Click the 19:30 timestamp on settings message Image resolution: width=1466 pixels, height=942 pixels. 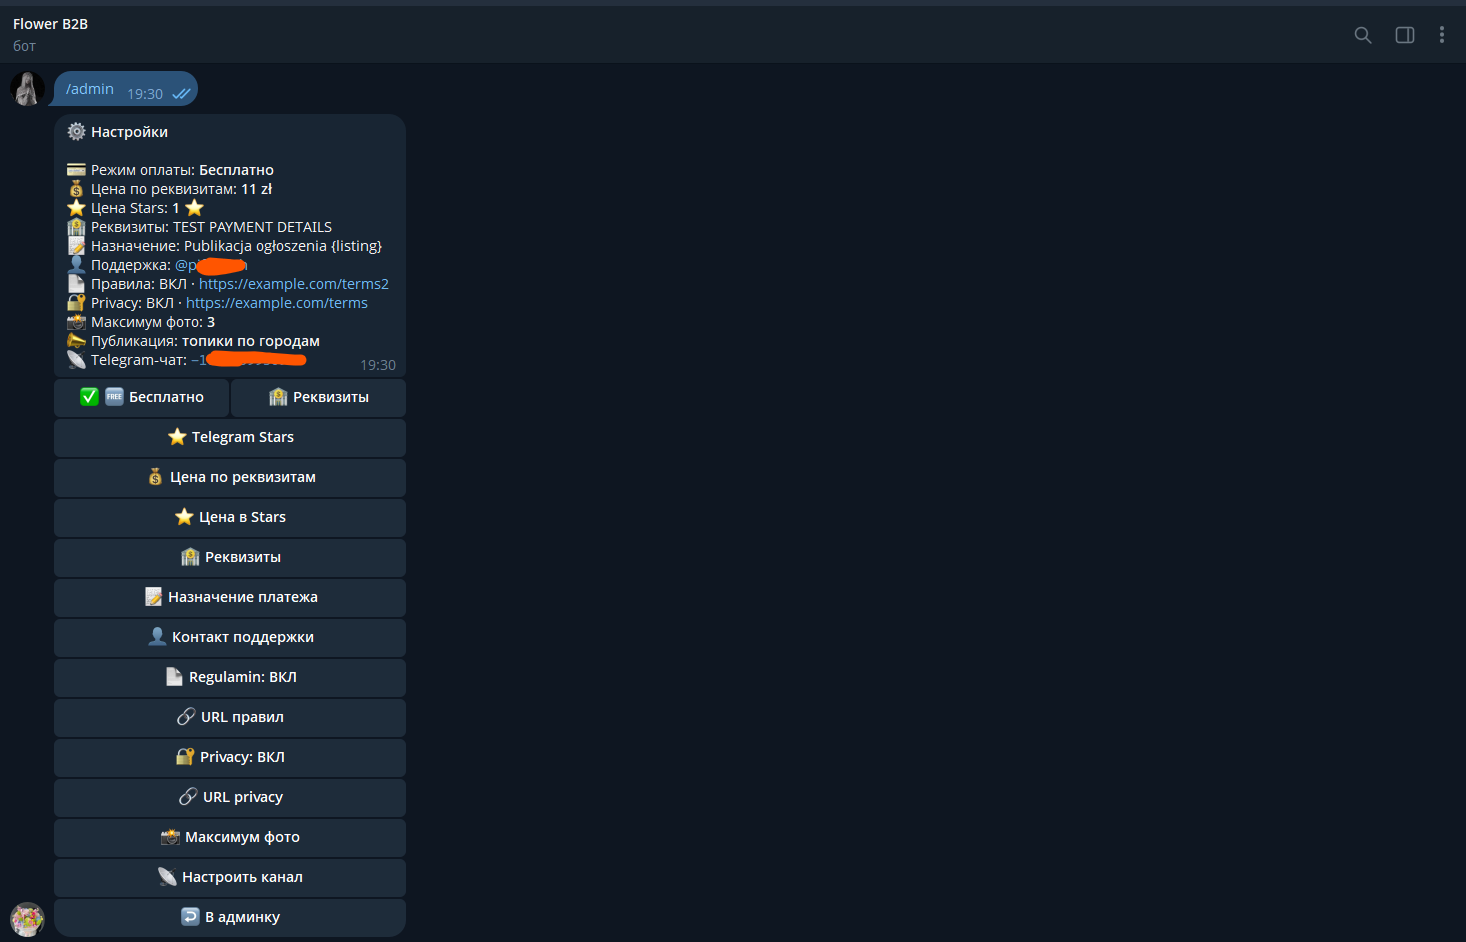point(378,365)
